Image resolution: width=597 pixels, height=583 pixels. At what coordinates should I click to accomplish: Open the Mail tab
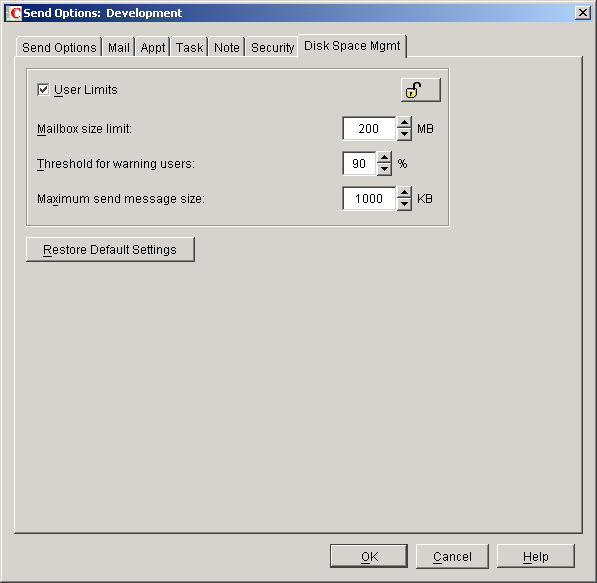click(119, 48)
